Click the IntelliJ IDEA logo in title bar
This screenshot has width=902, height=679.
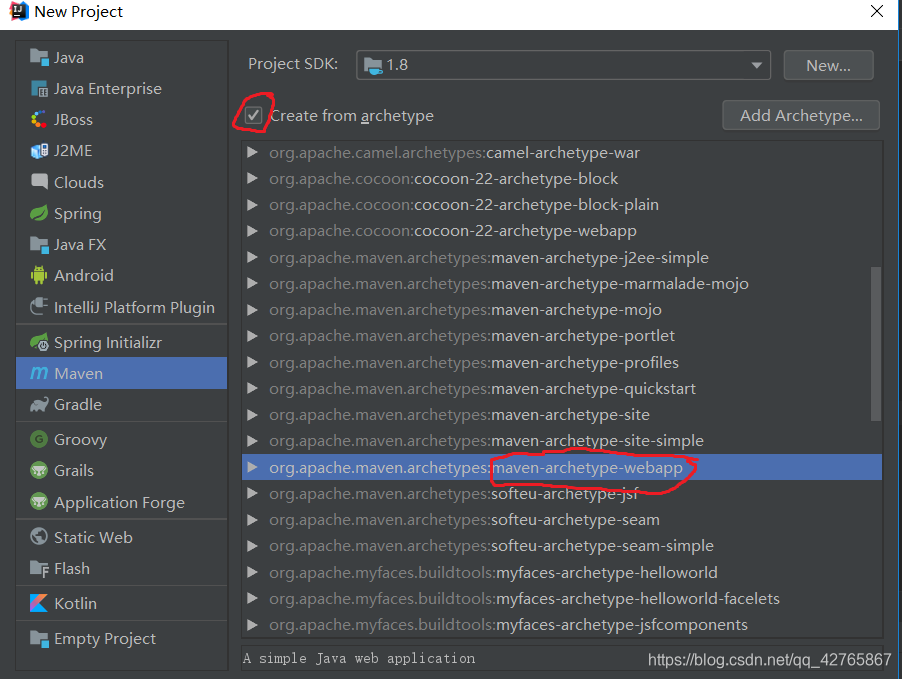pos(18,11)
